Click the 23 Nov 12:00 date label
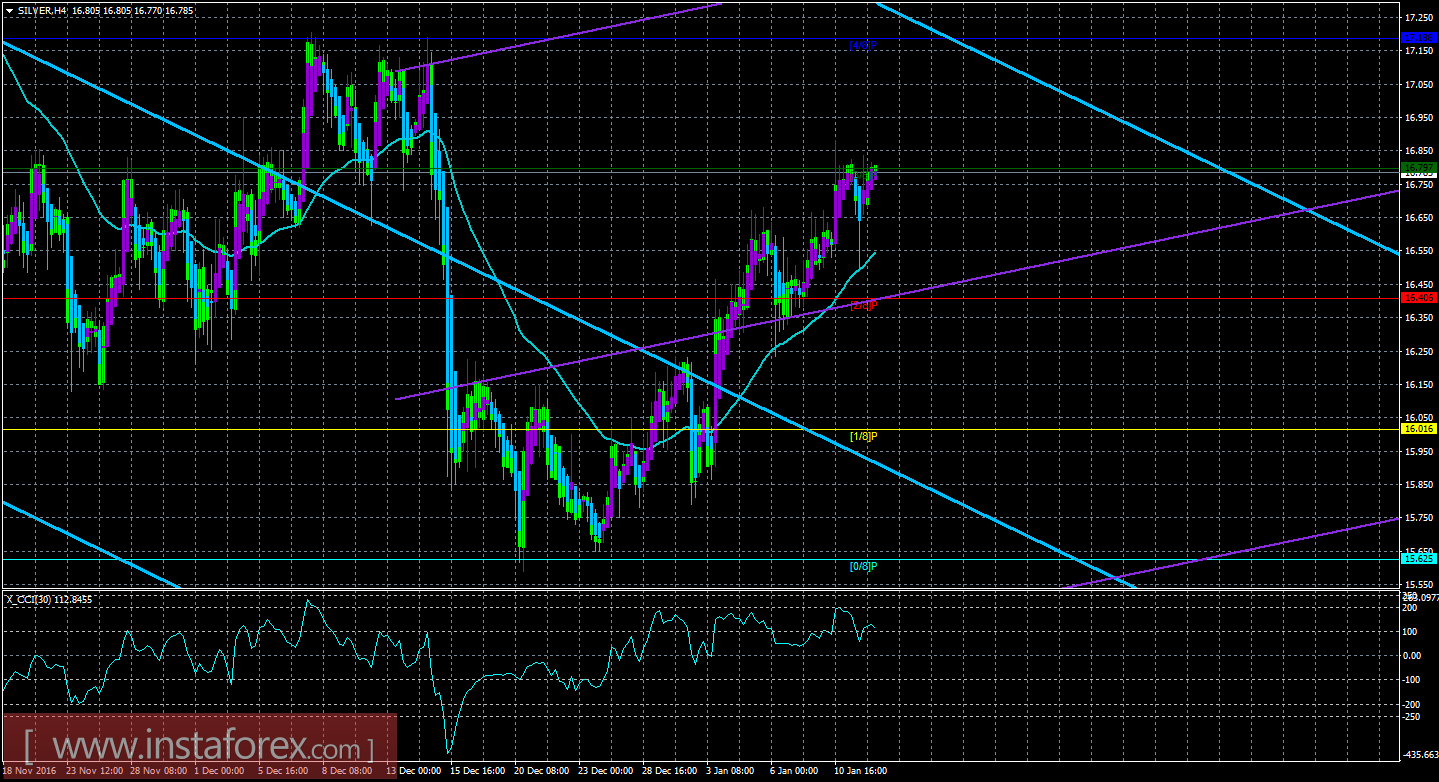 pyautogui.click(x=95, y=771)
